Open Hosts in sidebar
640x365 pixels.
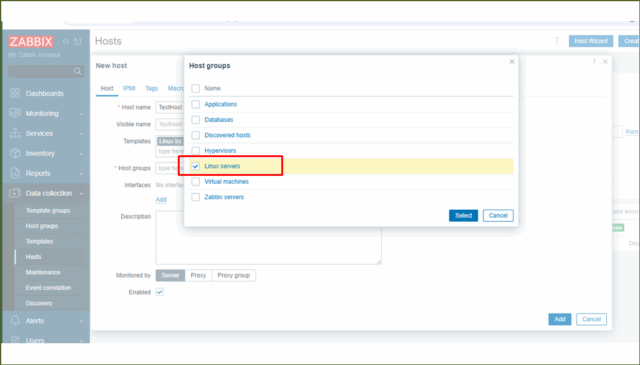coord(33,257)
